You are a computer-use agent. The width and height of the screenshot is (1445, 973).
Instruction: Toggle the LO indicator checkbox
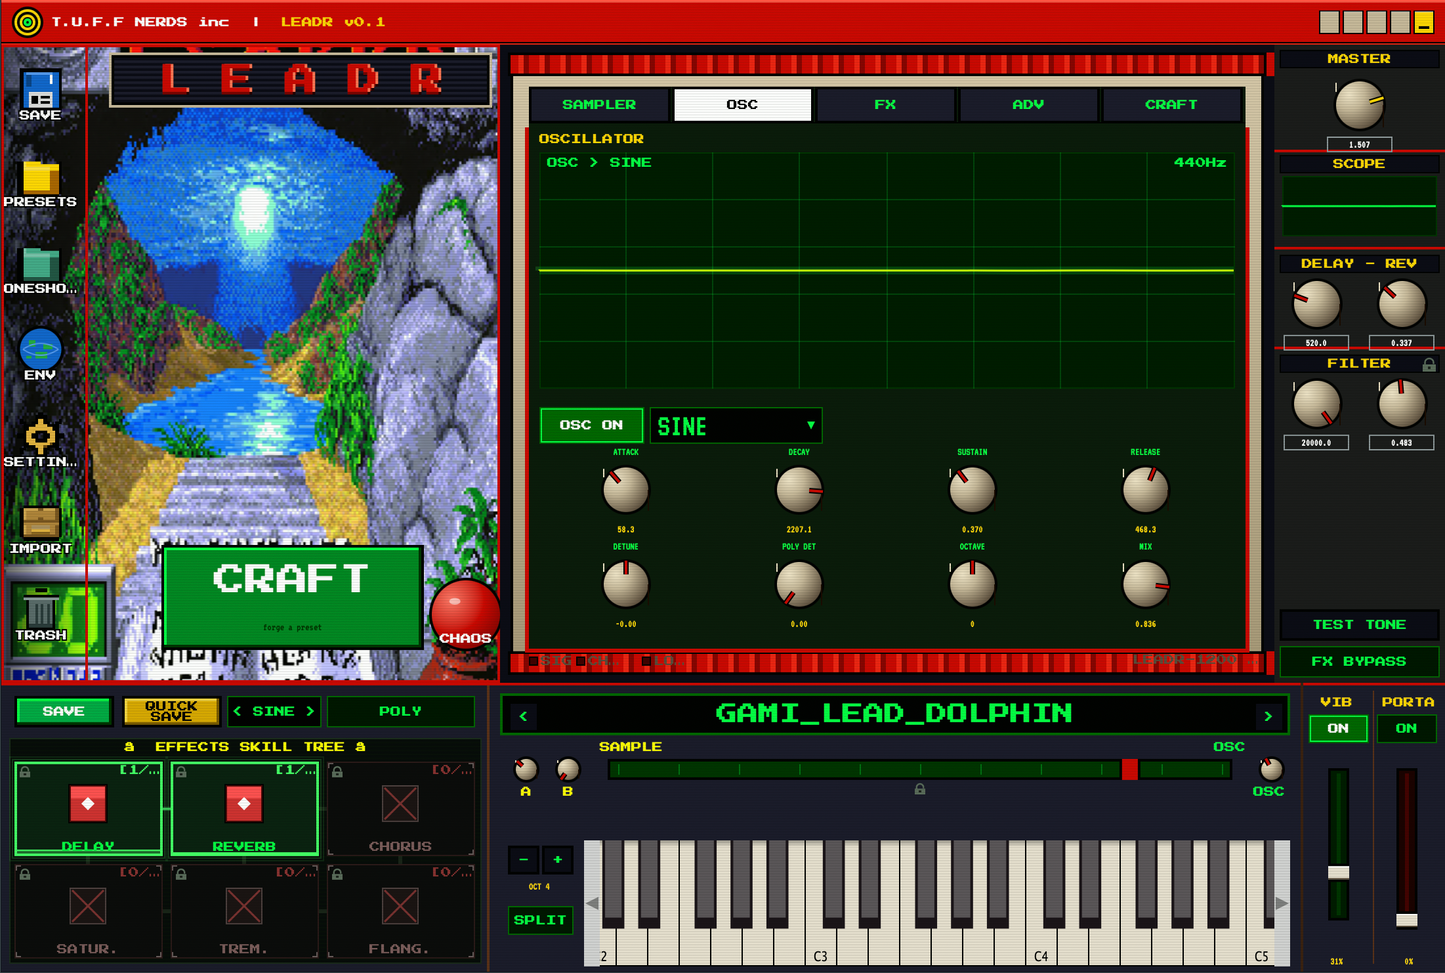[646, 661]
